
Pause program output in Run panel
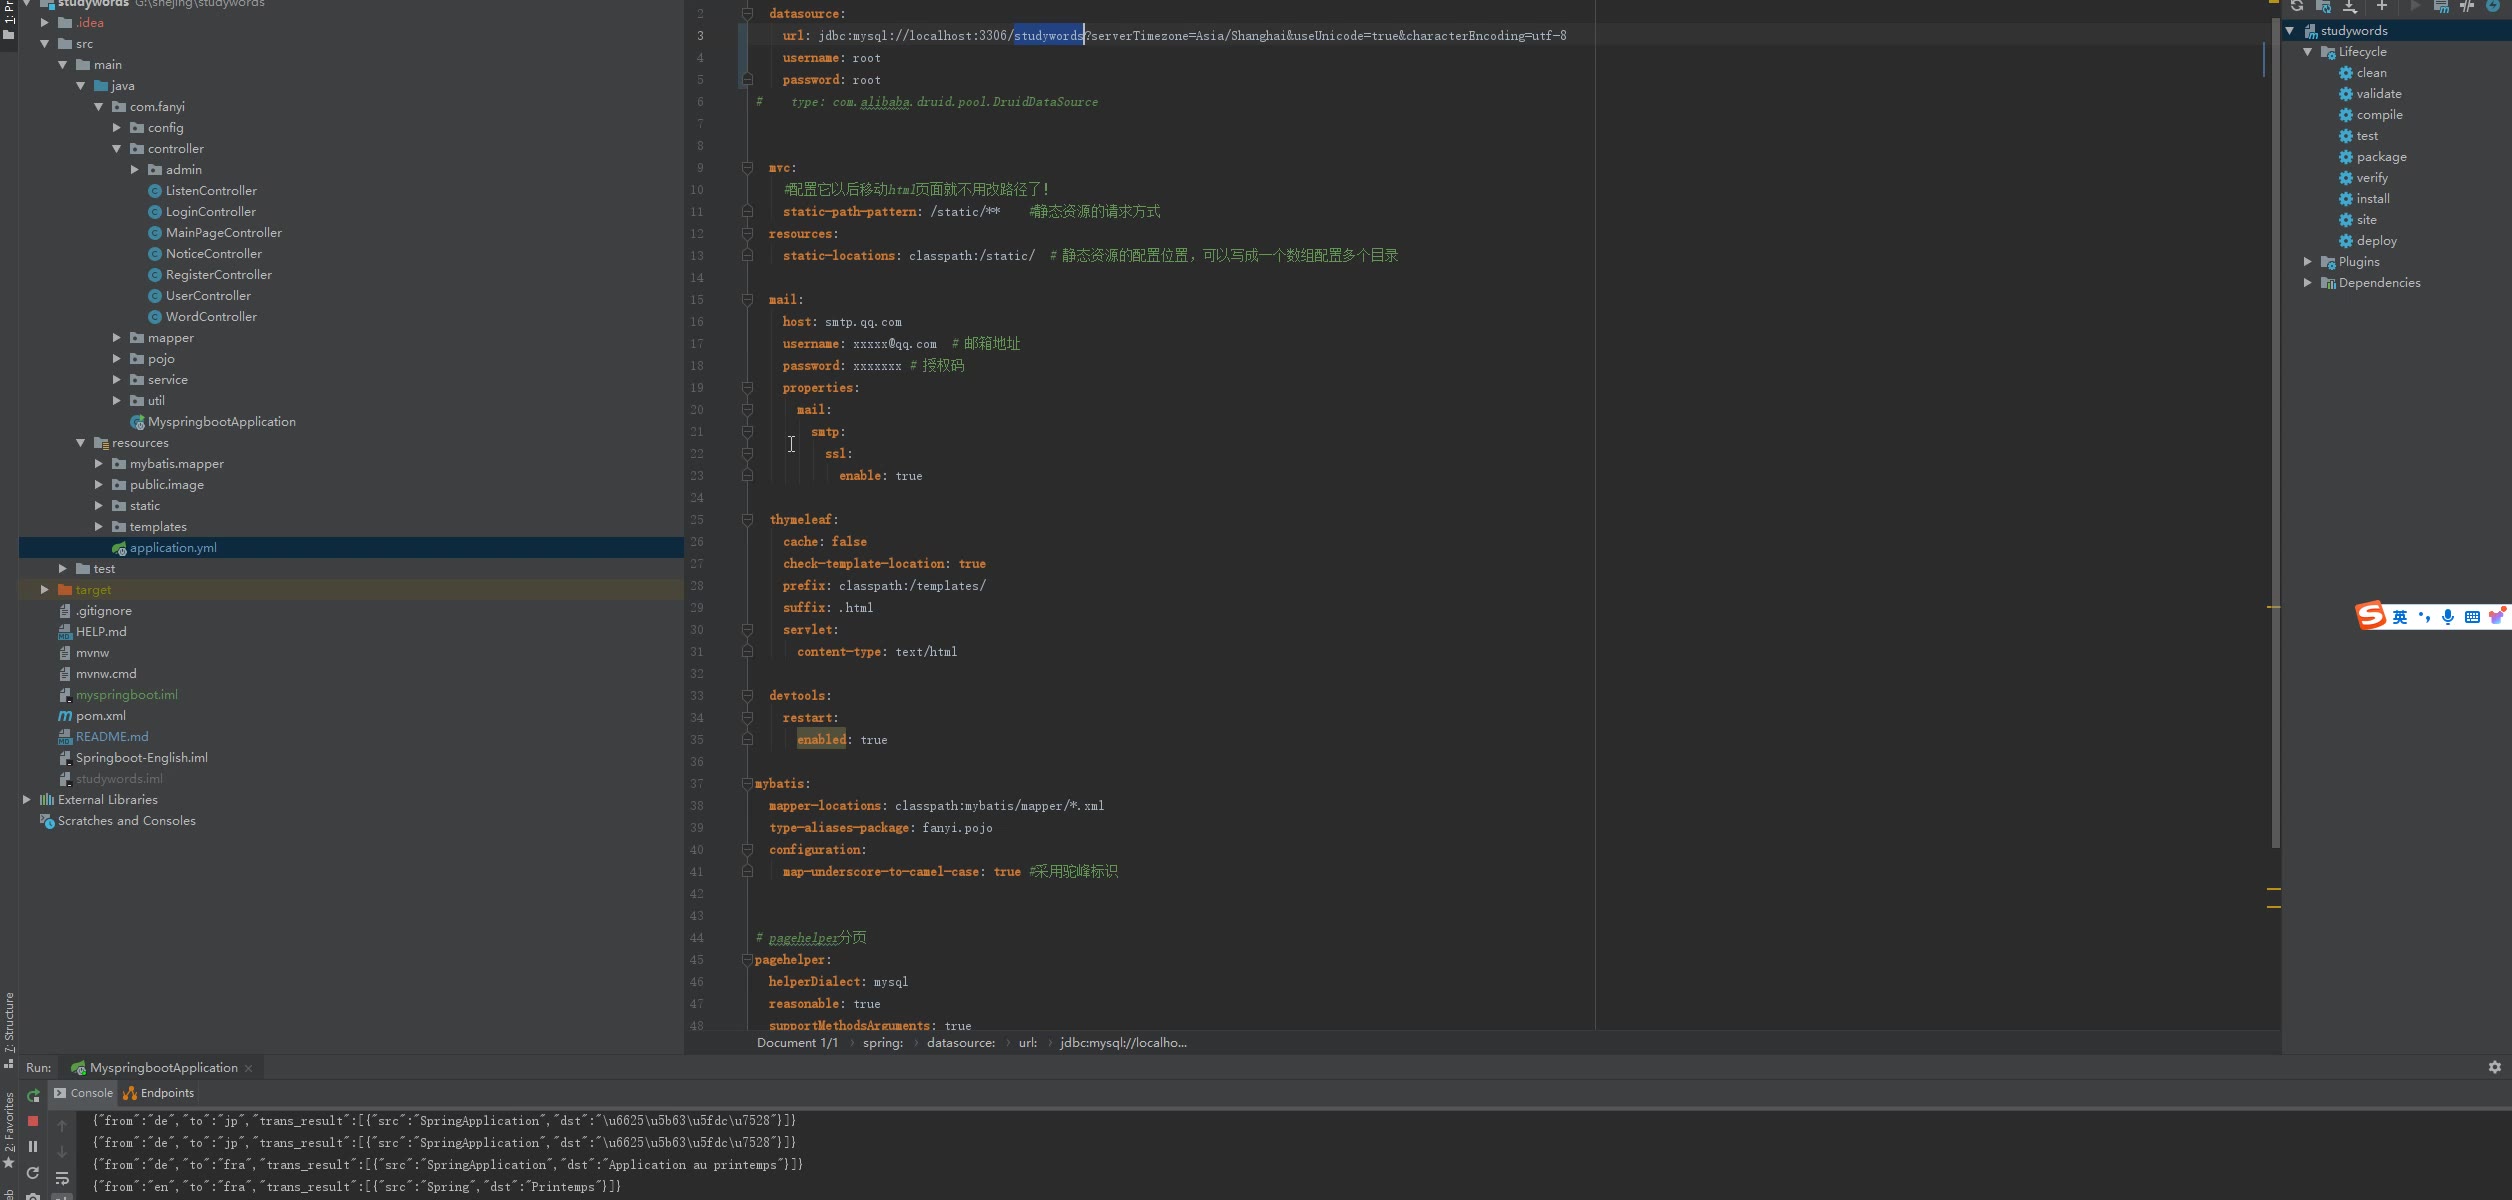pyautogui.click(x=33, y=1147)
